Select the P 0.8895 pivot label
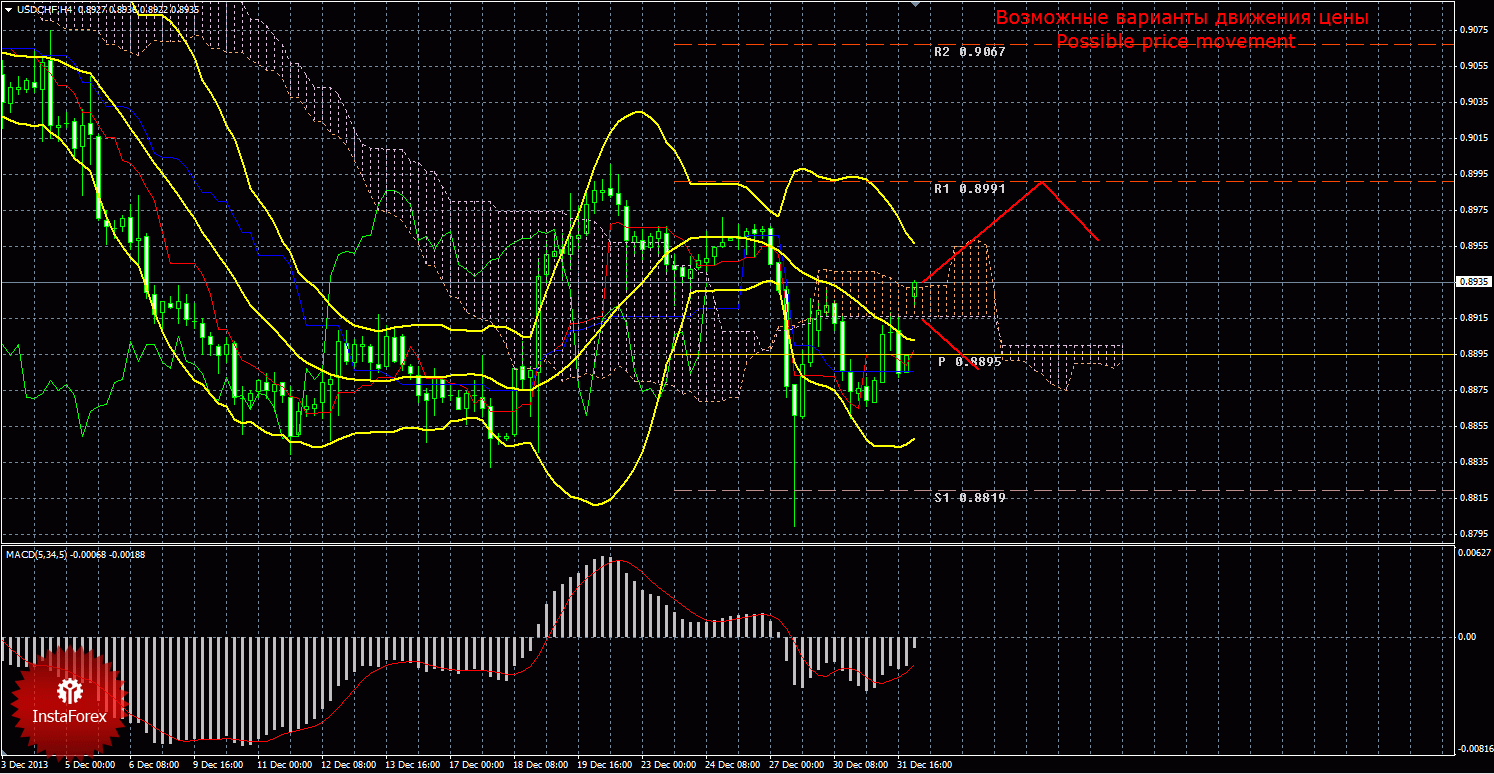Image resolution: width=1494 pixels, height=774 pixels. click(x=970, y=361)
